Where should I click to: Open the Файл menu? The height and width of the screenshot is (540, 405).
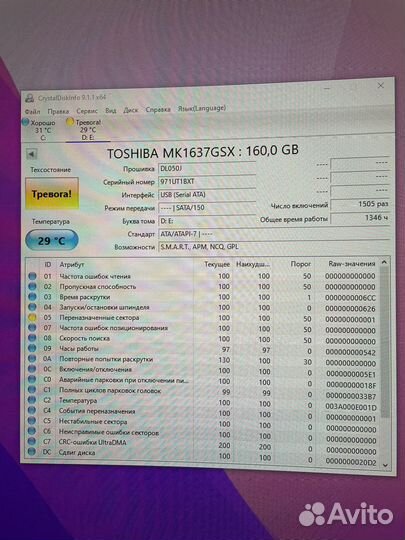click(x=32, y=112)
